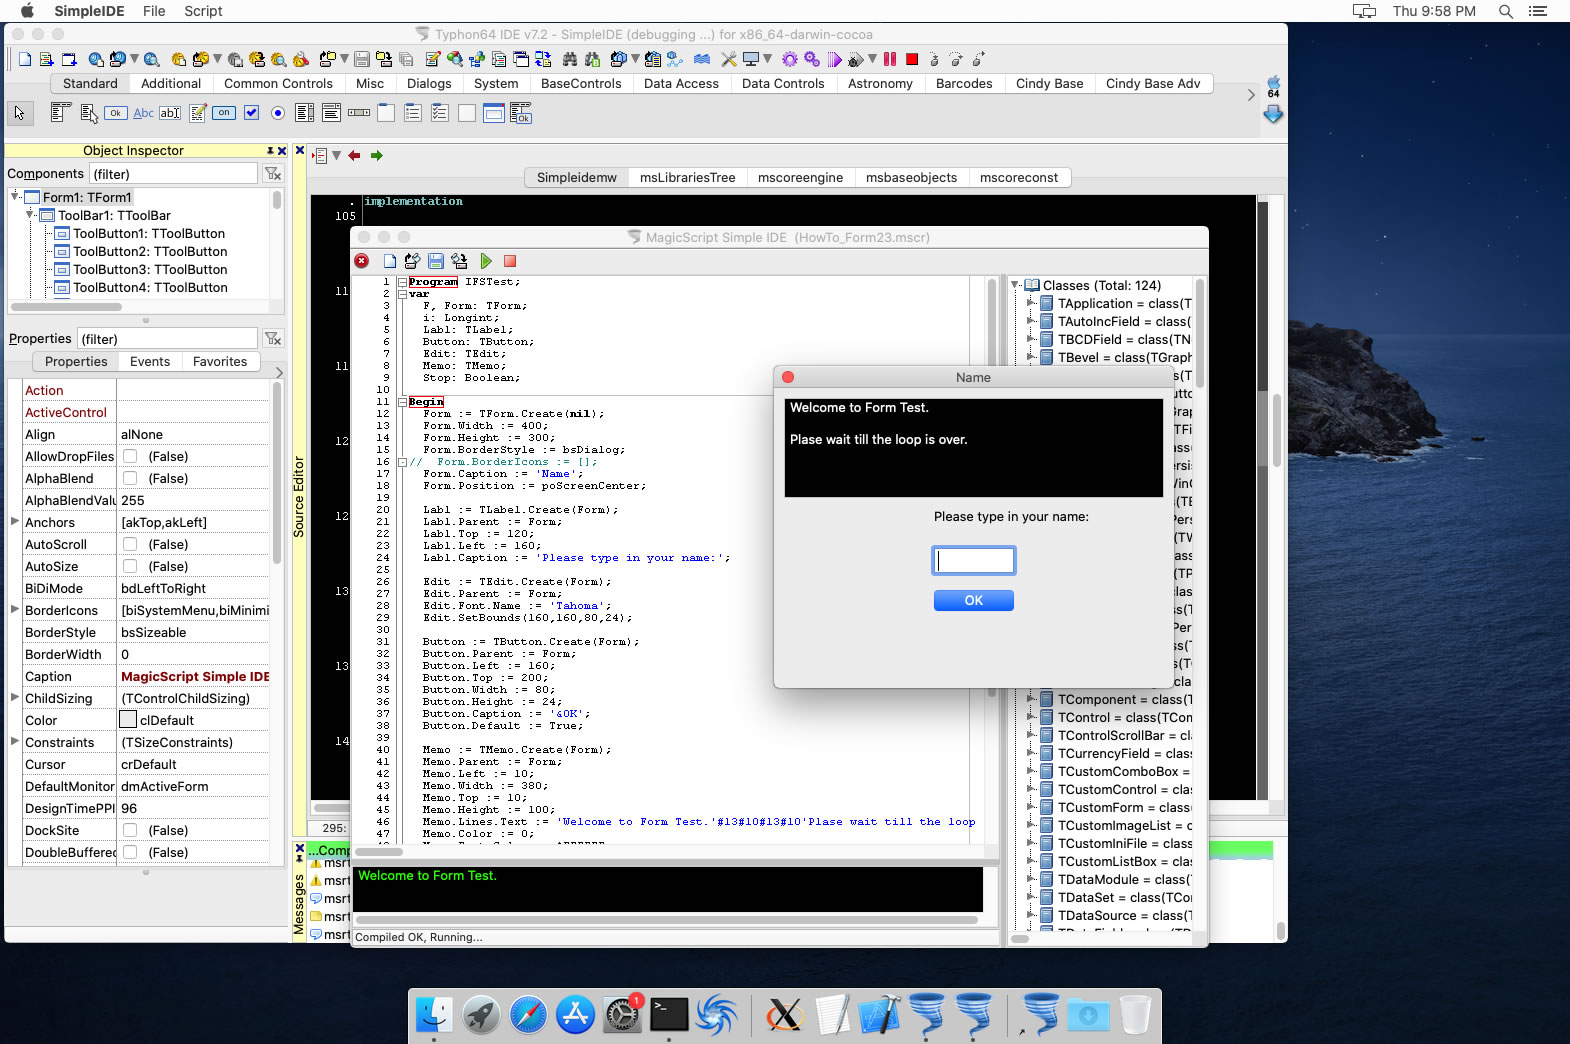Expand the ChildSizing property

click(x=14, y=697)
